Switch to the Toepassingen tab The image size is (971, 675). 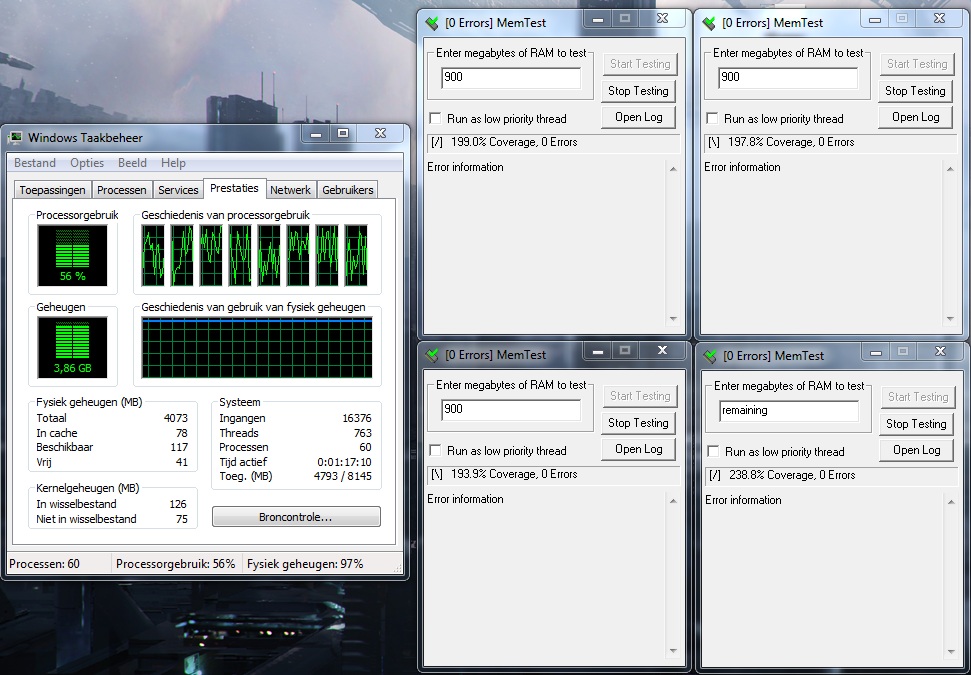(53, 190)
